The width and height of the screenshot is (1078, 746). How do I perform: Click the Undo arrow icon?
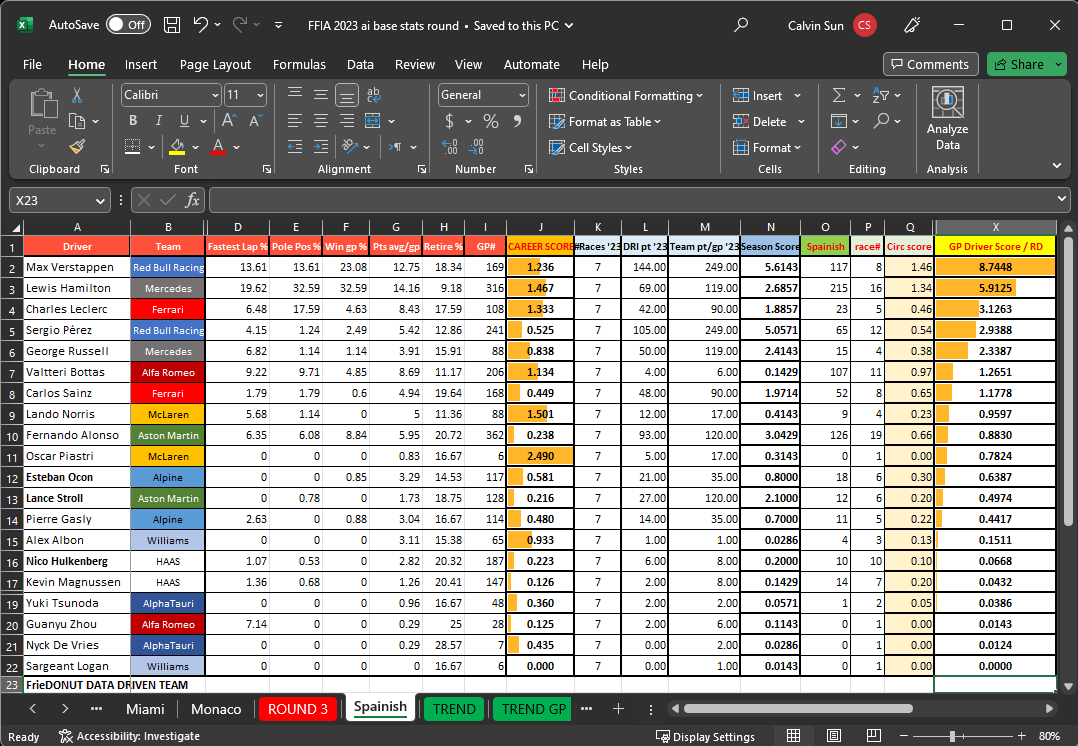pyautogui.click(x=200, y=25)
